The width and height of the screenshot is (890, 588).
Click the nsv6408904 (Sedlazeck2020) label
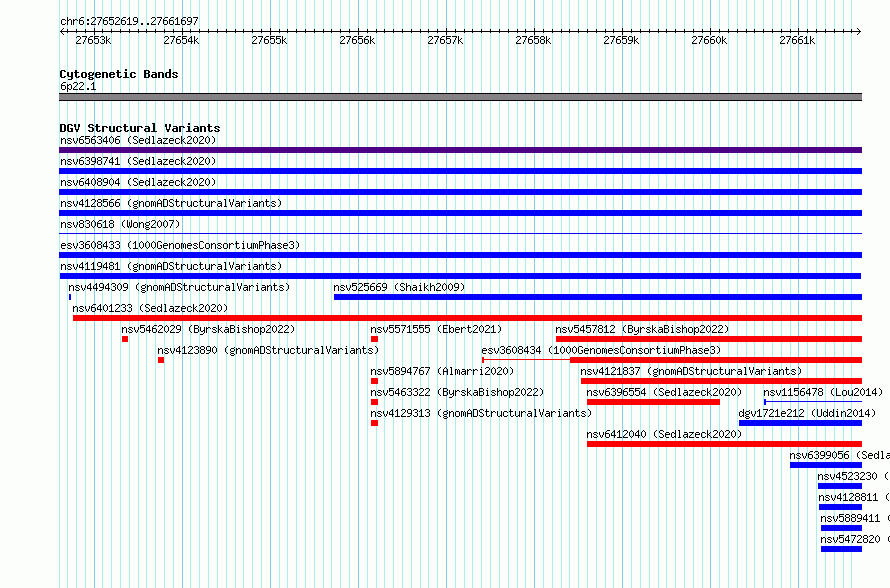pos(138,182)
